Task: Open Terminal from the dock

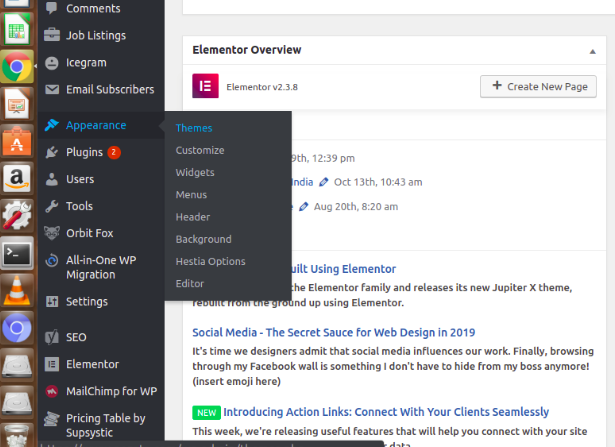Action: [16, 255]
